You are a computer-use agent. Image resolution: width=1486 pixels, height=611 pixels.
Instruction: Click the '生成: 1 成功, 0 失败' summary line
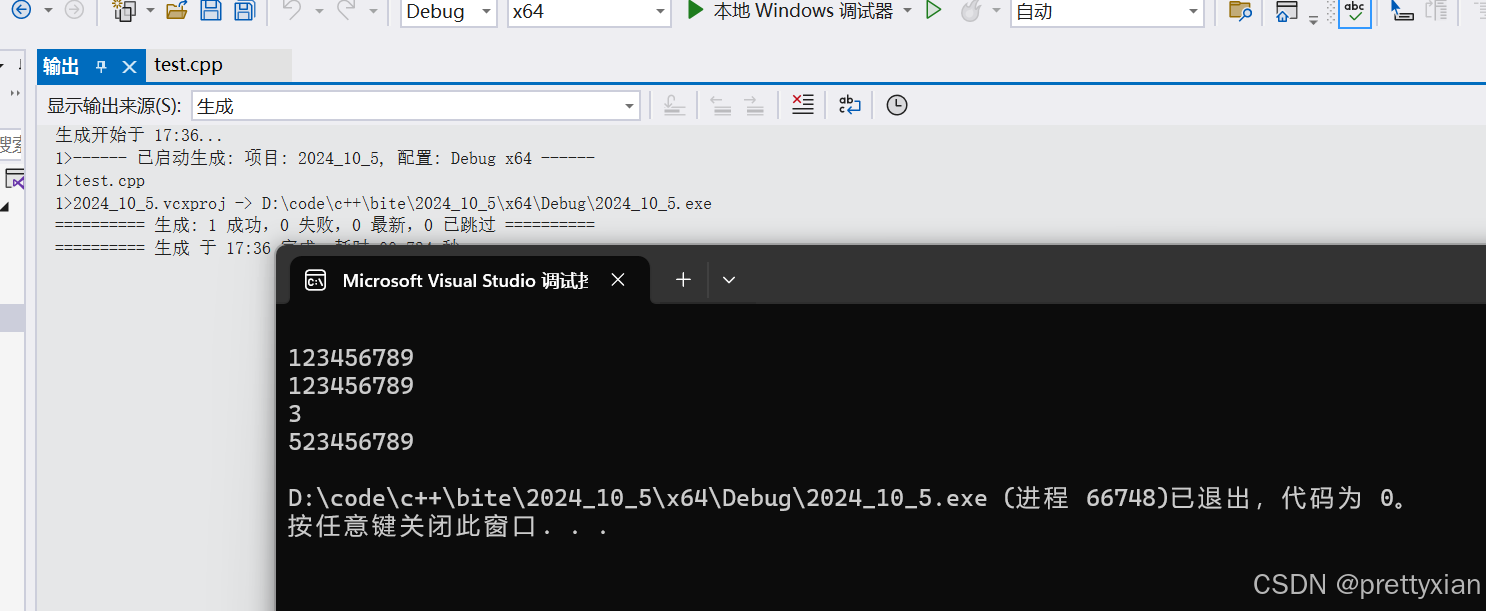click(x=325, y=226)
